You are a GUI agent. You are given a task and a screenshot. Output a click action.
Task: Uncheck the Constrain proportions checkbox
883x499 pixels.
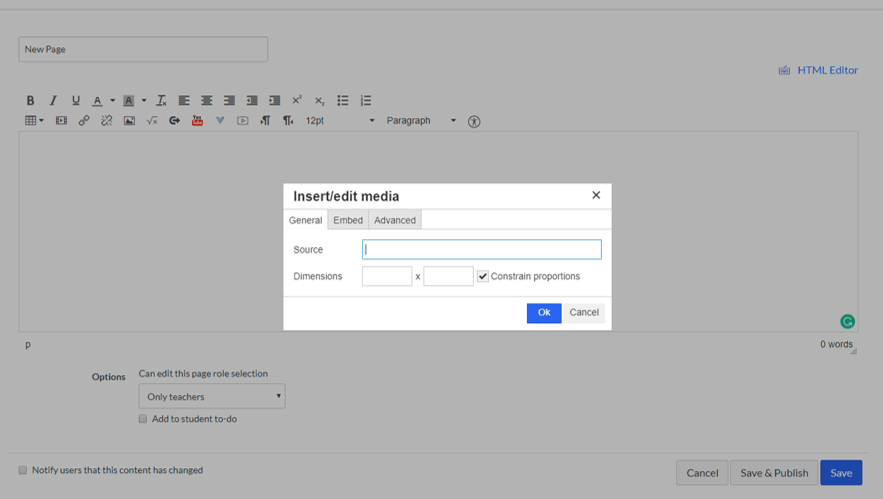coord(483,276)
